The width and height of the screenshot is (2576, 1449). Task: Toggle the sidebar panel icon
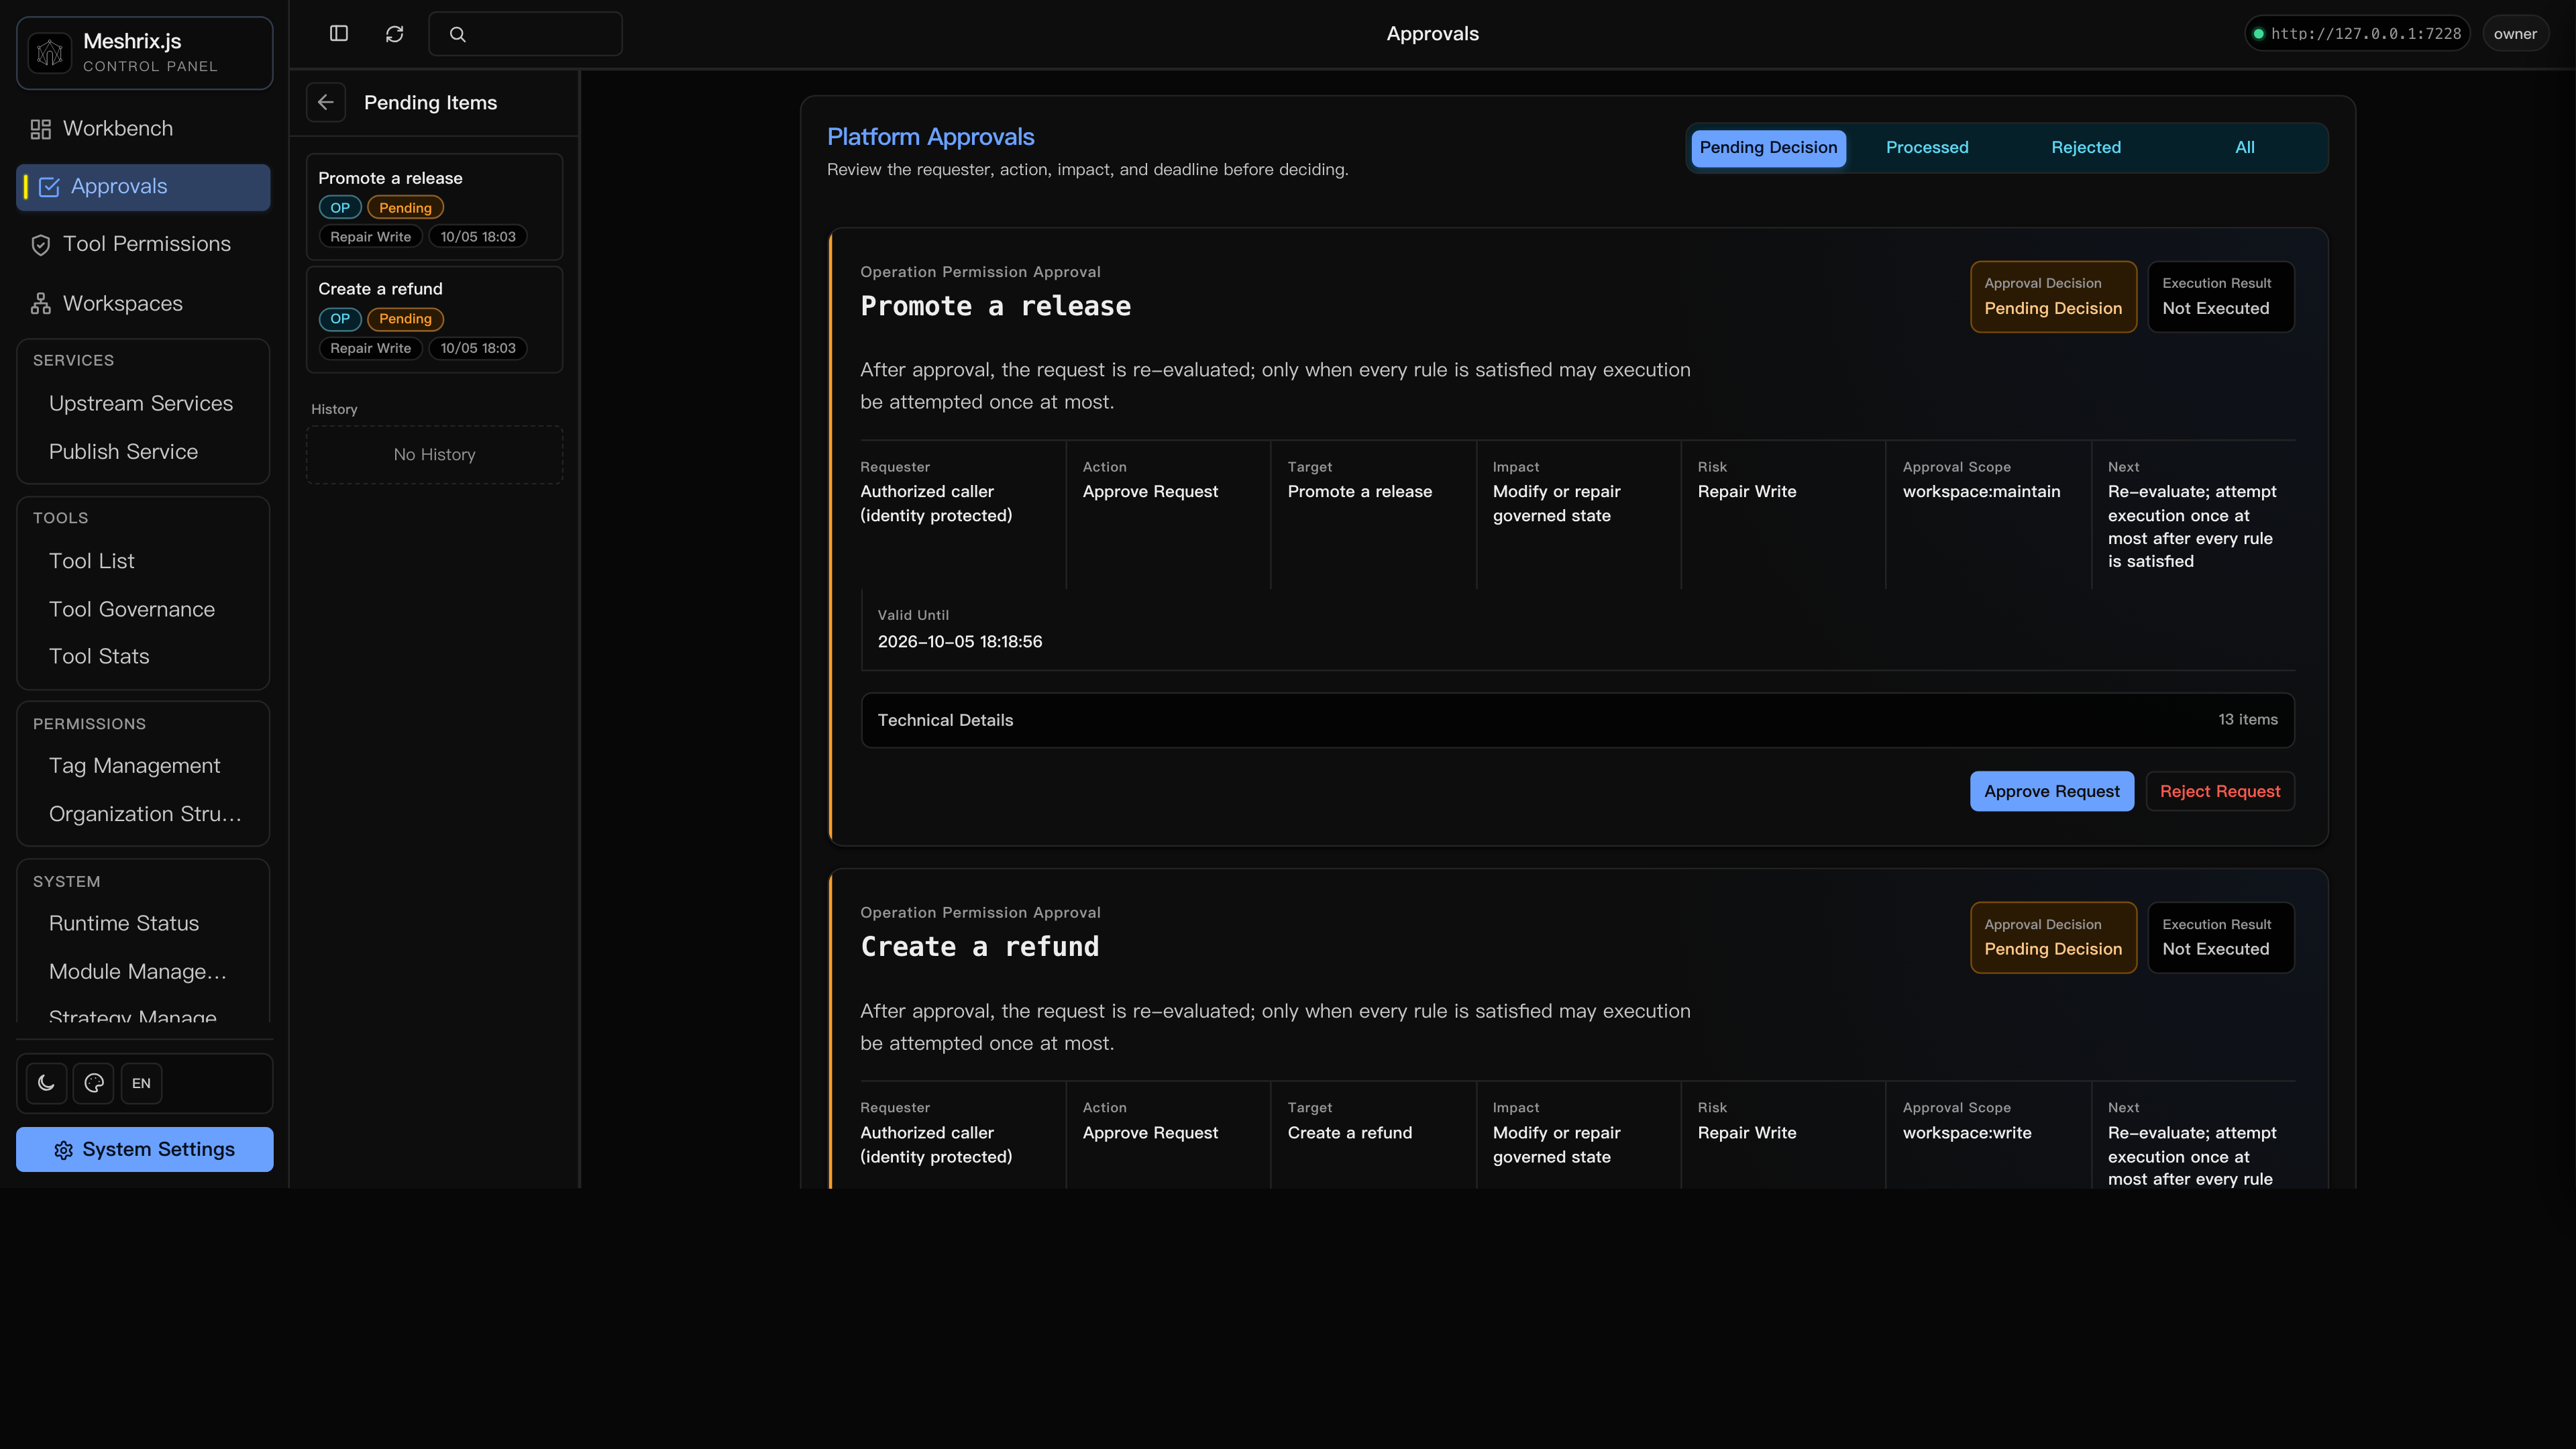click(x=339, y=34)
